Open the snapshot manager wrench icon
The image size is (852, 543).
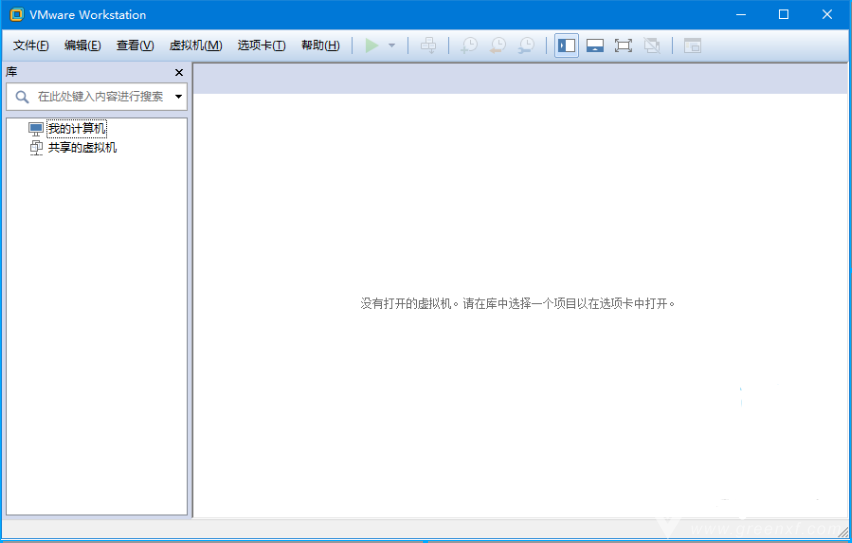(525, 46)
